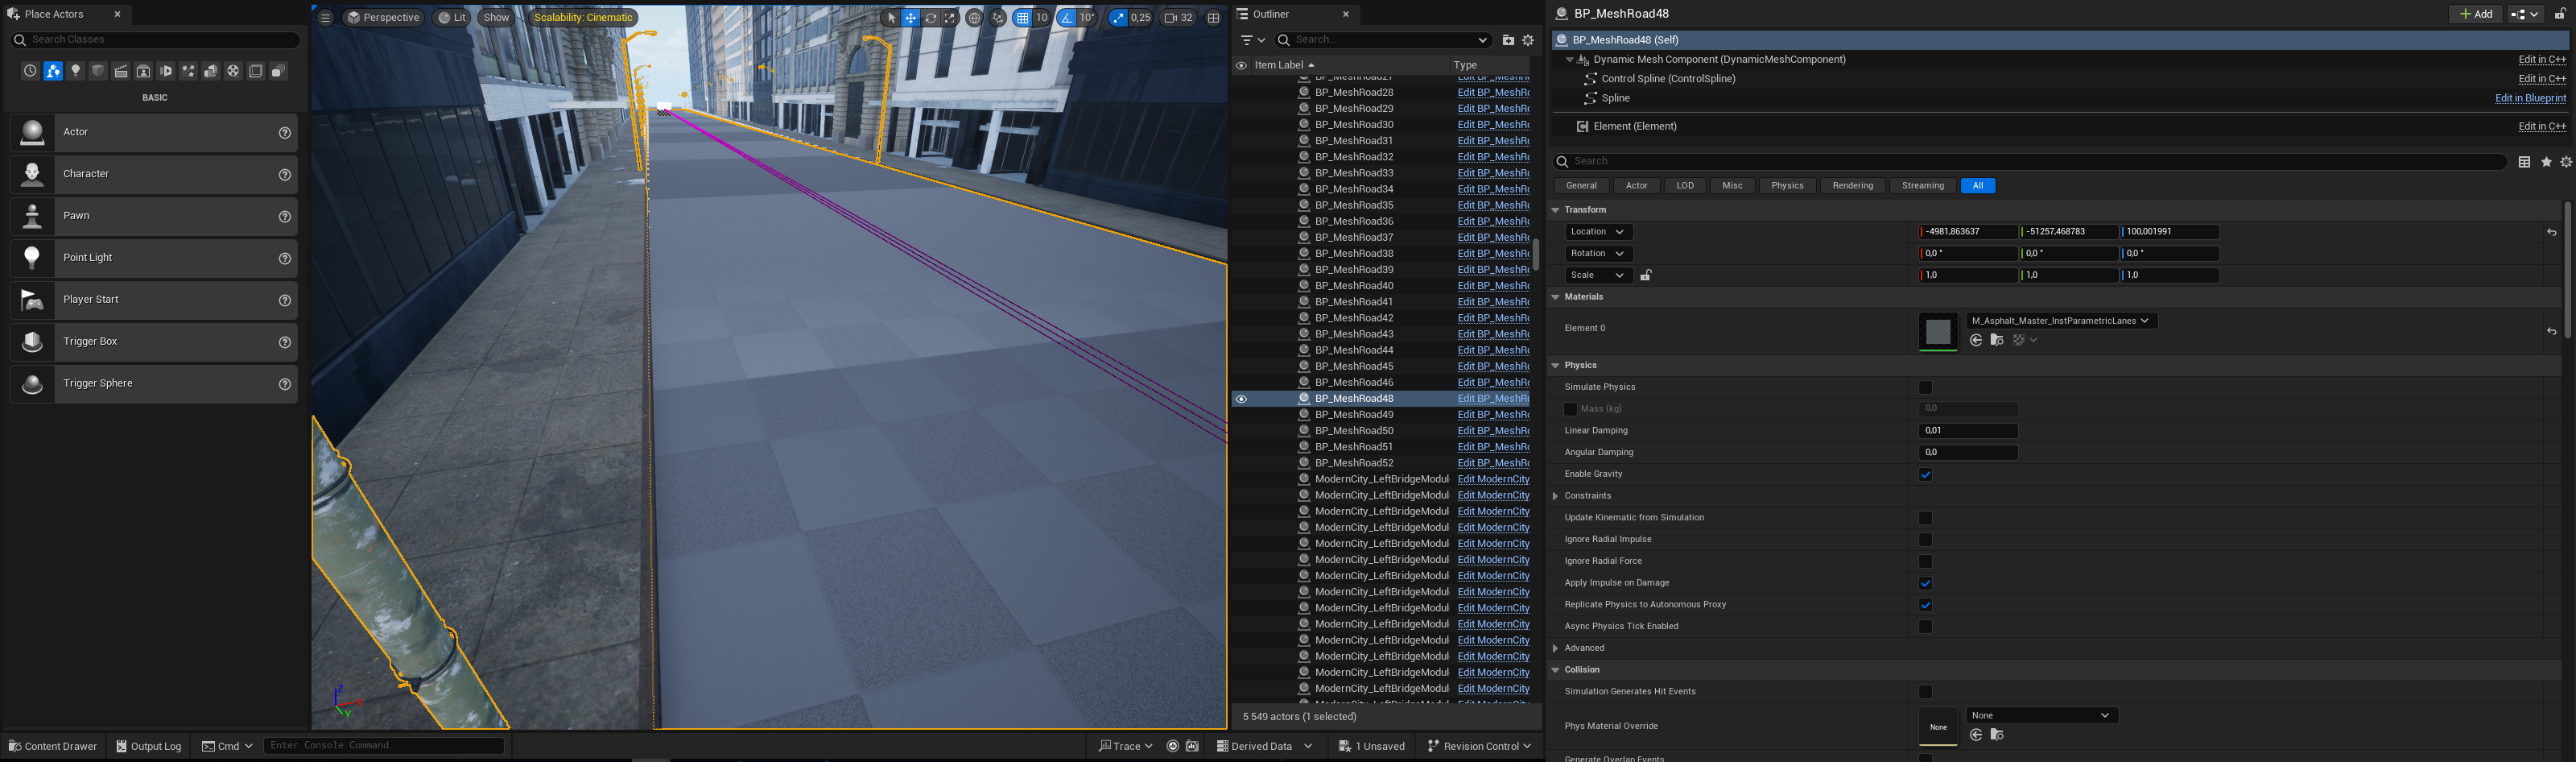The height and width of the screenshot is (762, 2576).
Task: Open Outliner settings gear
Action: click(x=1528, y=40)
